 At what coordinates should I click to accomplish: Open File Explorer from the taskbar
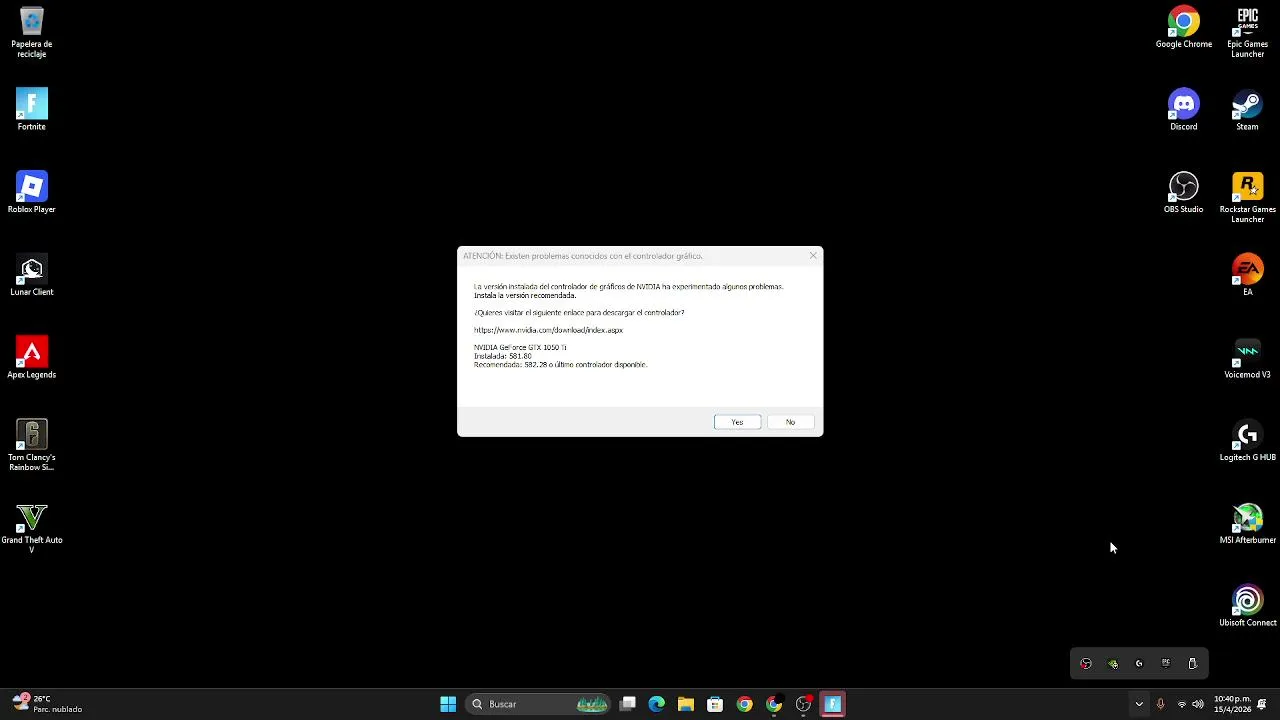point(686,704)
